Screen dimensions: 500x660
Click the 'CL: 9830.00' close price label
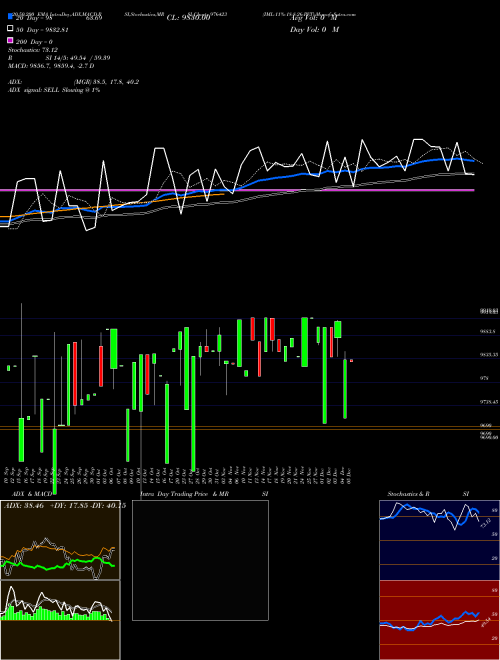click(188, 18)
